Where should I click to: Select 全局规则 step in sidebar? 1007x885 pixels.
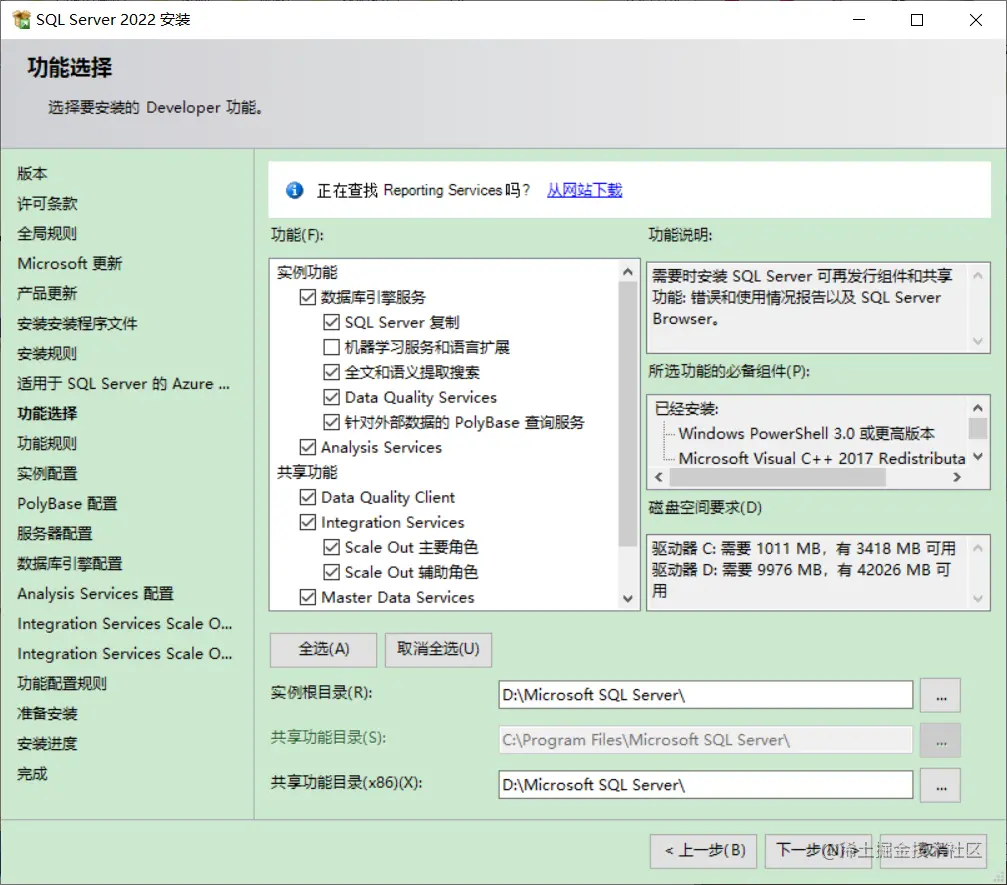click(47, 234)
